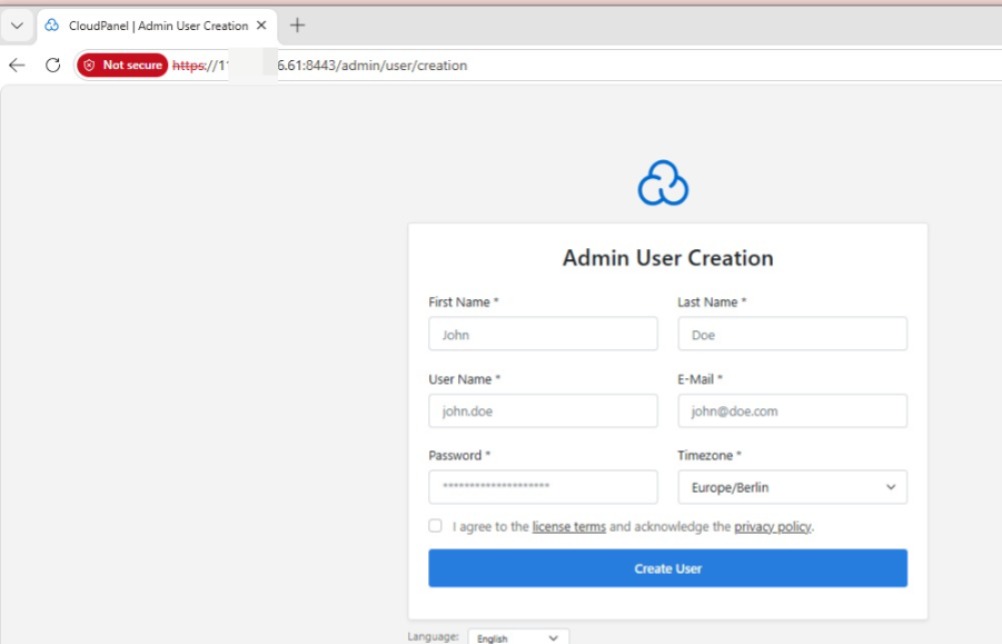Click the browser back arrow
This screenshot has width=1002, height=644.
click(17, 65)
